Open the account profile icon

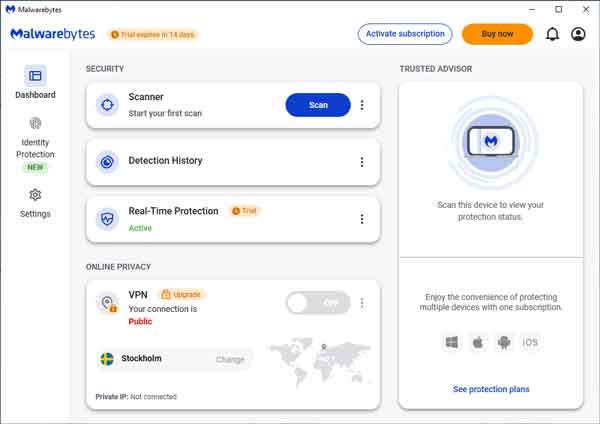click(x=578, y=34)
